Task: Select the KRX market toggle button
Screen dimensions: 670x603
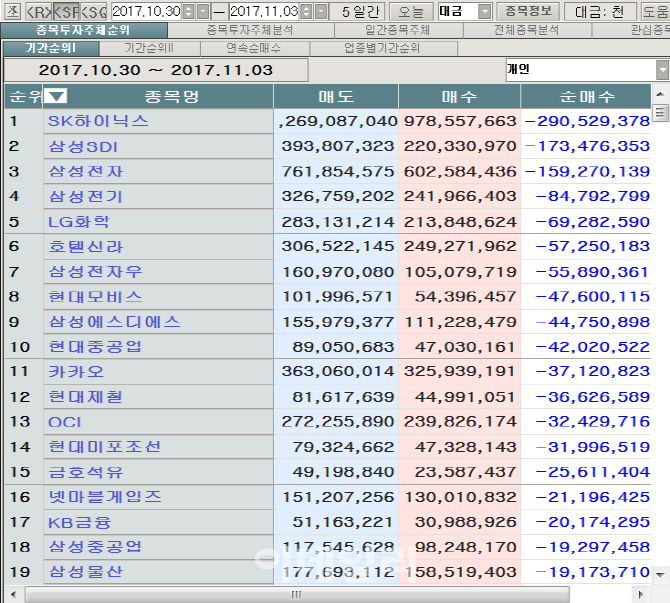Action: tap(39, 12)
